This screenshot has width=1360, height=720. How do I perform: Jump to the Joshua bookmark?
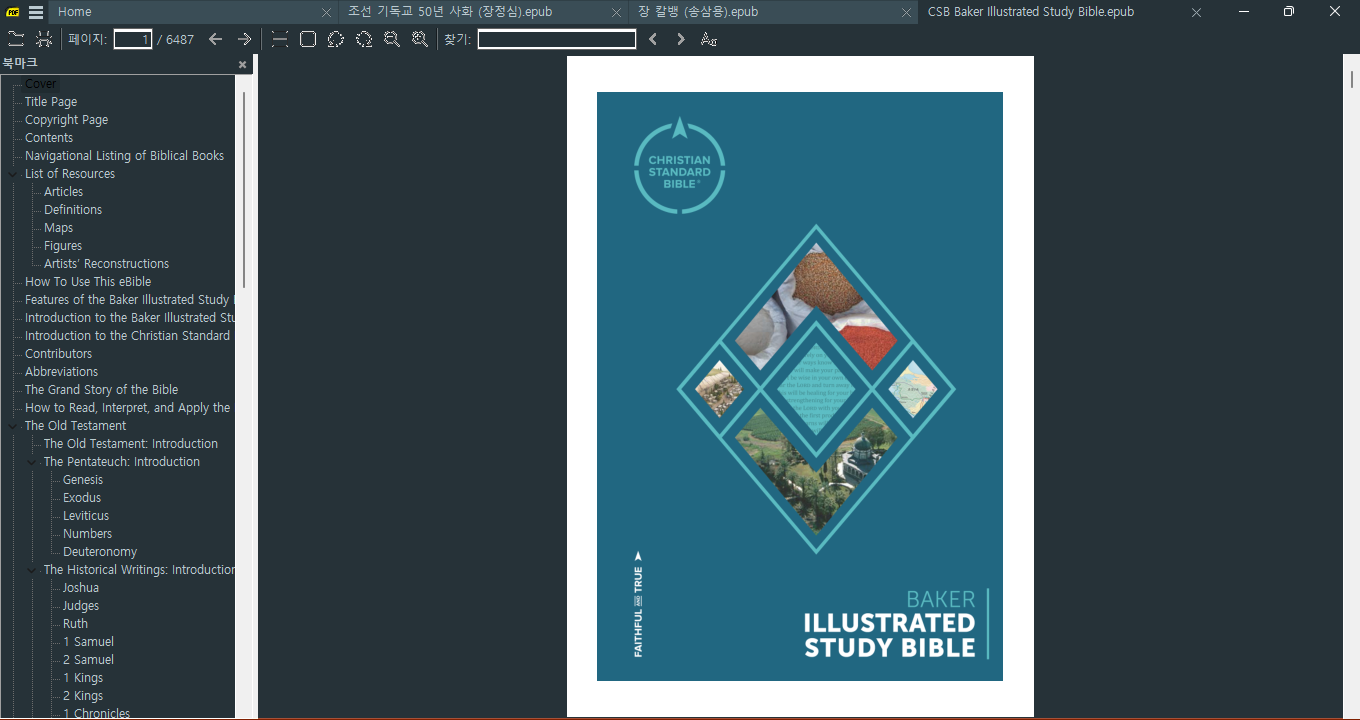pyautogui.click(x=81, y=588)
